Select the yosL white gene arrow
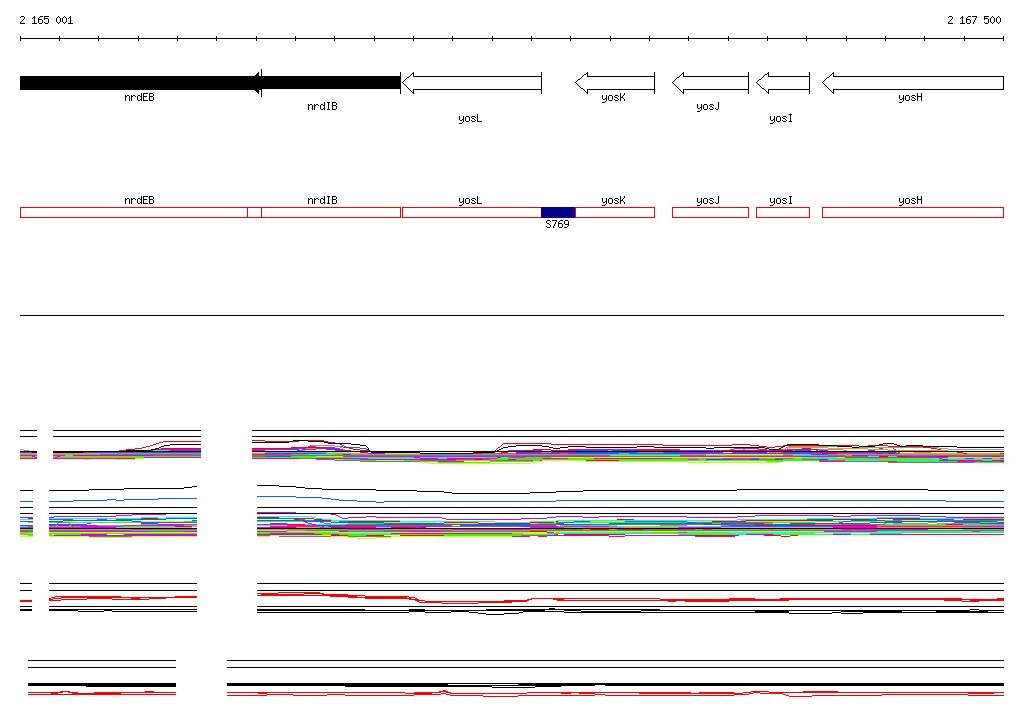Screen dimensions: 1024x714 pos(472,83)
